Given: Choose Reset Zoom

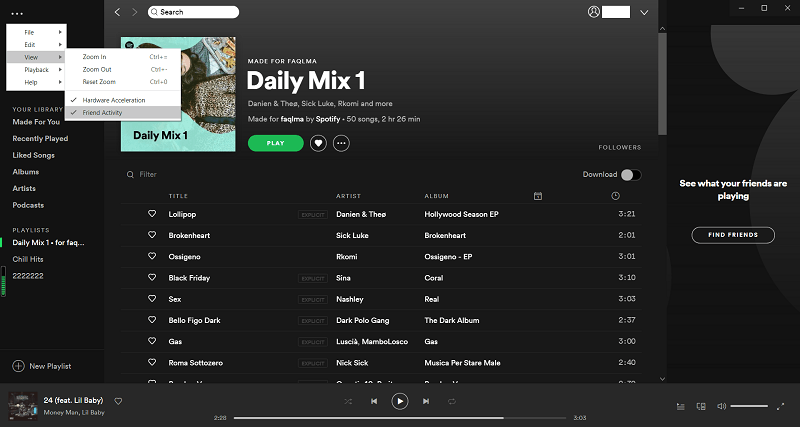Looking at the screenshot, I should [123, 82].
